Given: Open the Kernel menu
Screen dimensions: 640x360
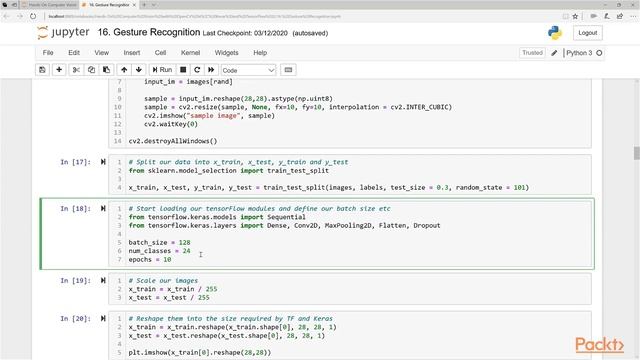Looking at the screenshot, I should tap(191, 53).
